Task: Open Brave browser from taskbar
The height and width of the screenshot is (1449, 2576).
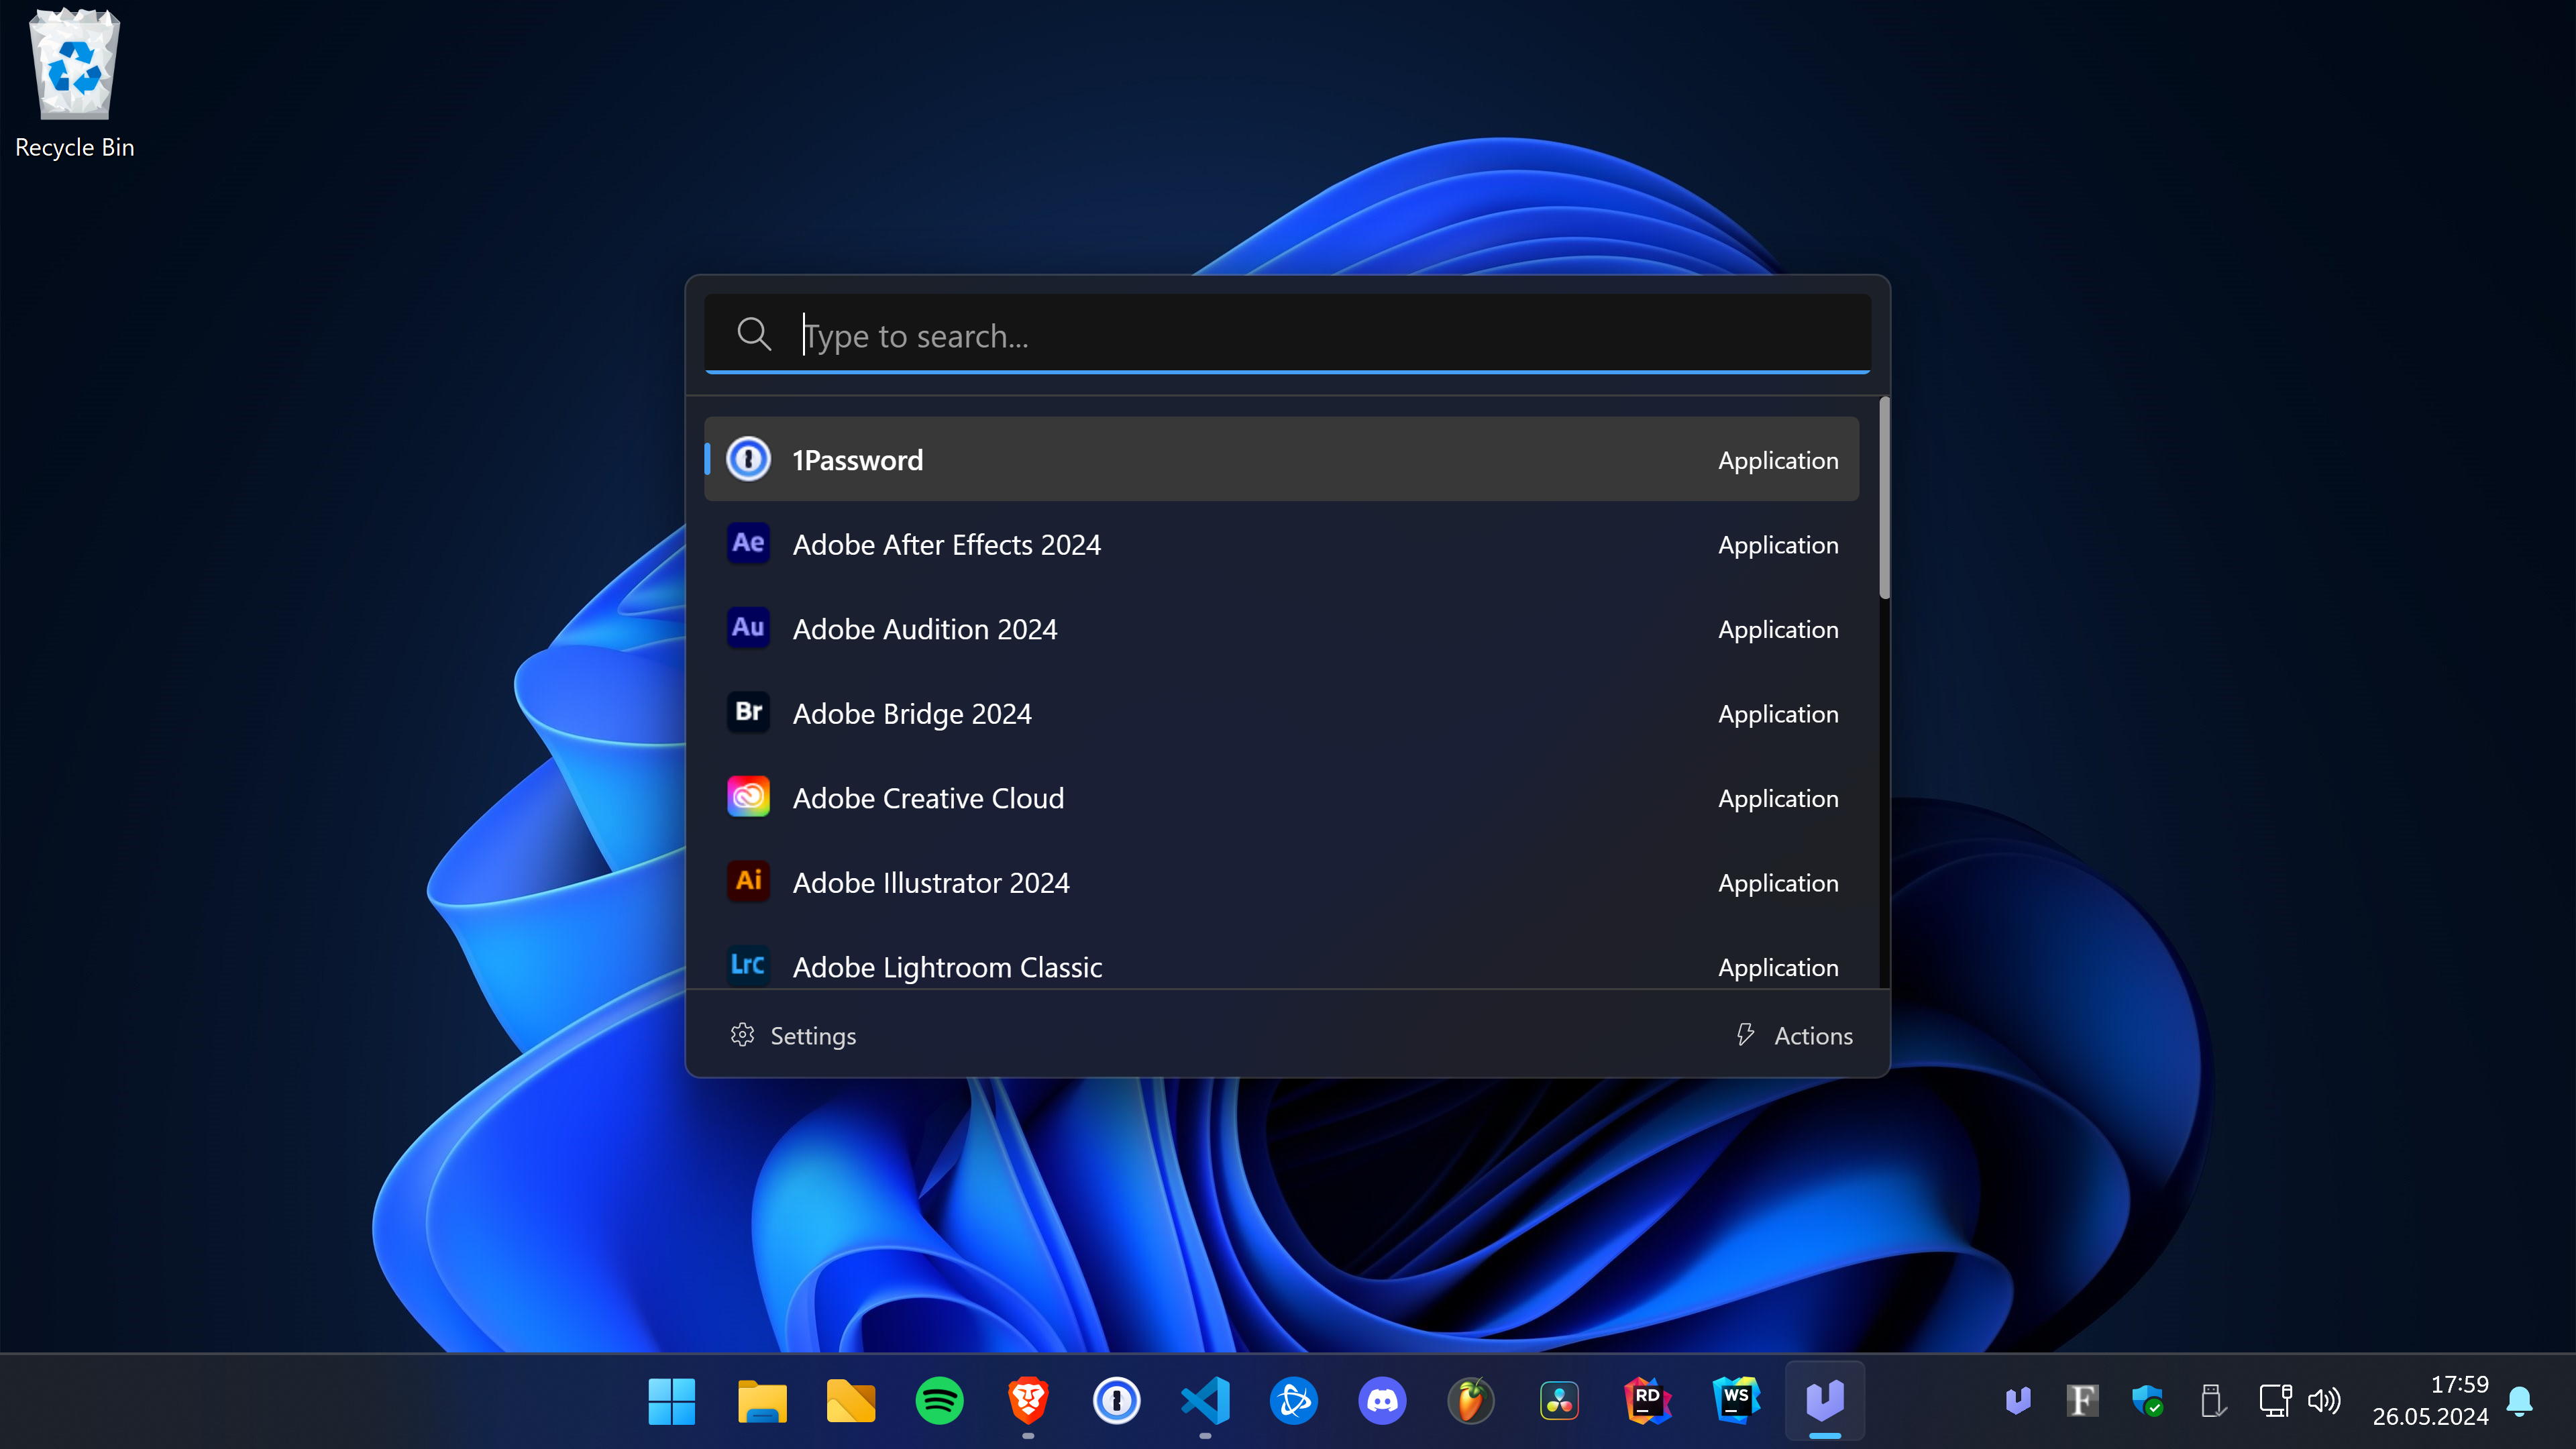Action: (1028, 1399)
